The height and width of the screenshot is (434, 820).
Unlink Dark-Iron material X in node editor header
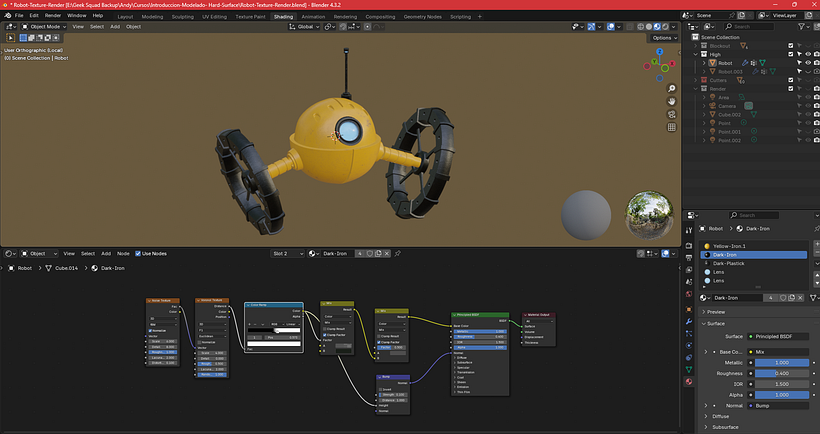click(x=386, y=254)
